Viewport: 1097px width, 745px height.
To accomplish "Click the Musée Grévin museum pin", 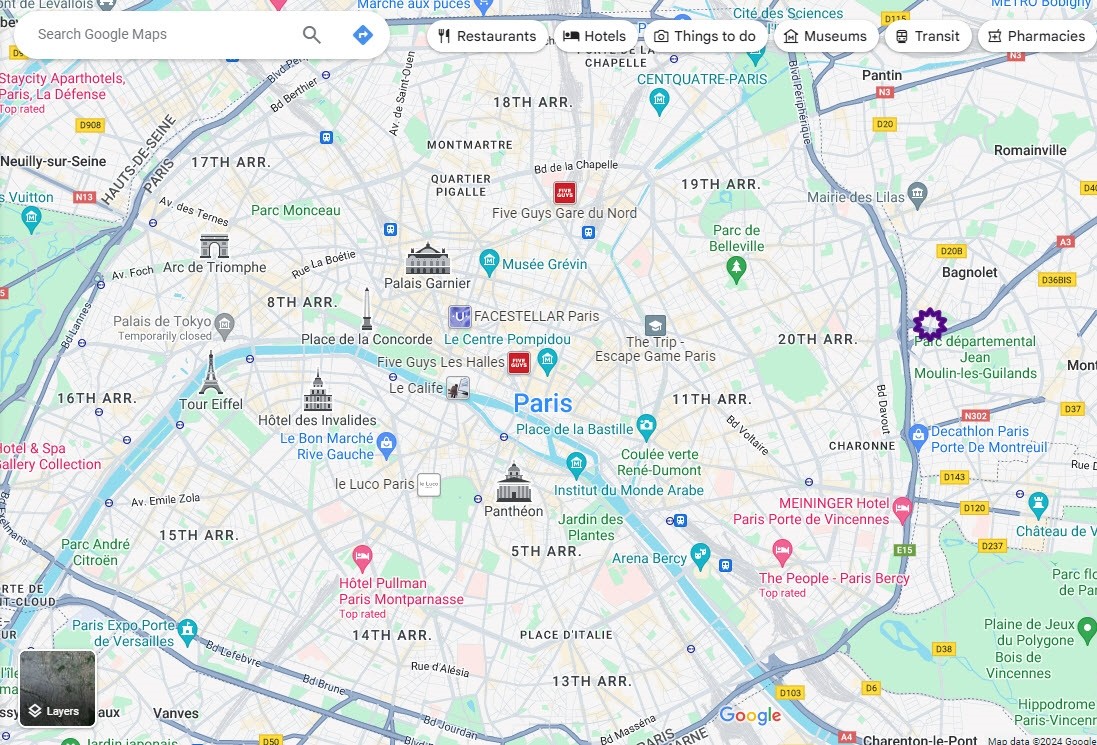I will (489, 262).
